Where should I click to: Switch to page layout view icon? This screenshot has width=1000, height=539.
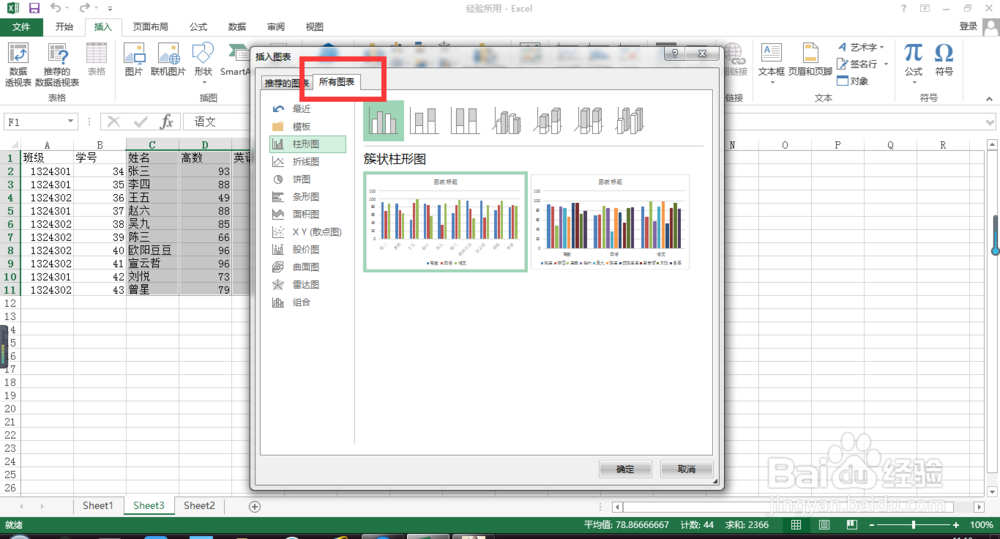pyautogui.click(x=824, y=525)
